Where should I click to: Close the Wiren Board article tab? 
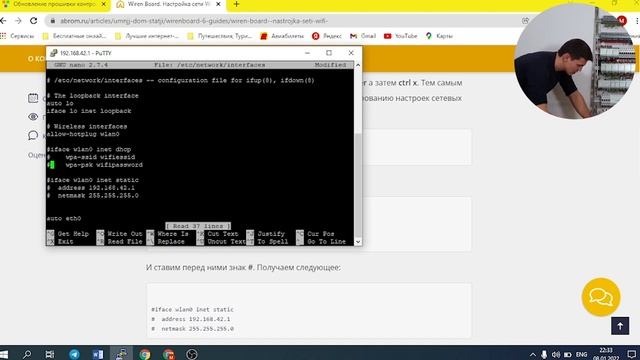tap(218, 4)
